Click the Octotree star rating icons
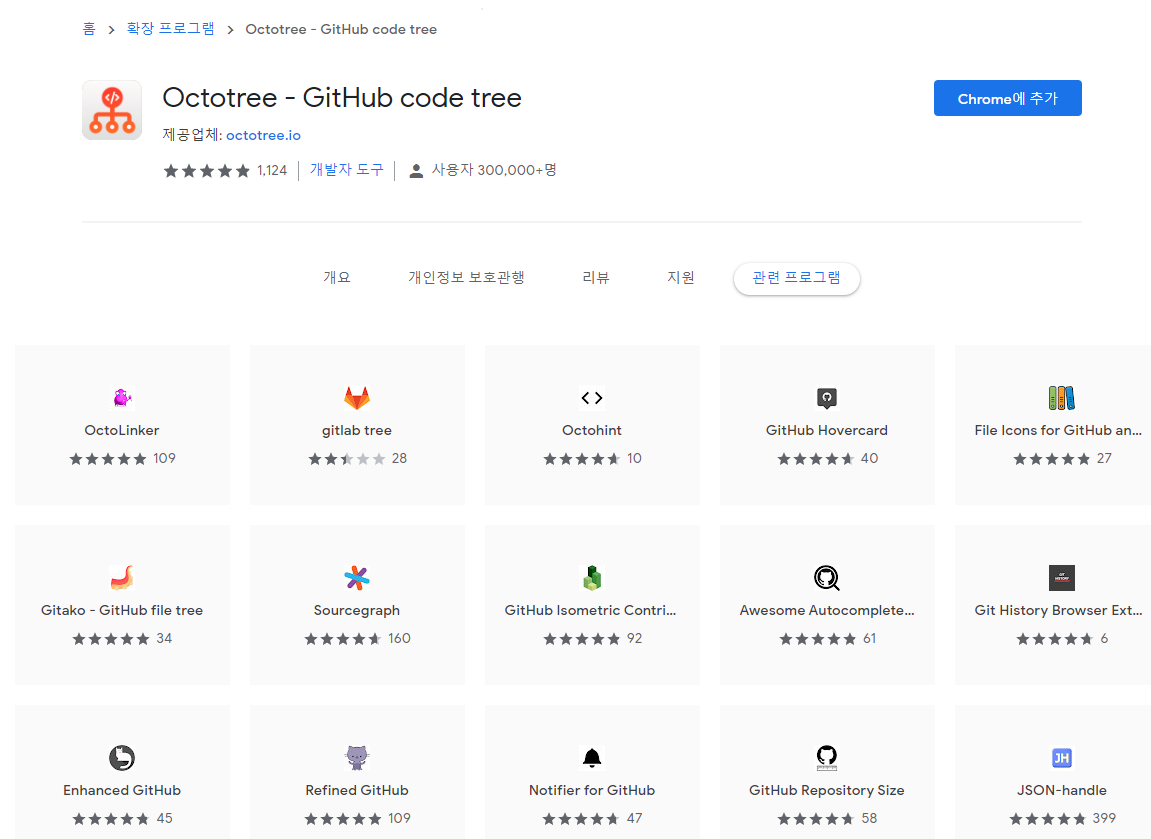Image resolution: width=1151 pixels, height=839 pixels. [x=207, y=171]
